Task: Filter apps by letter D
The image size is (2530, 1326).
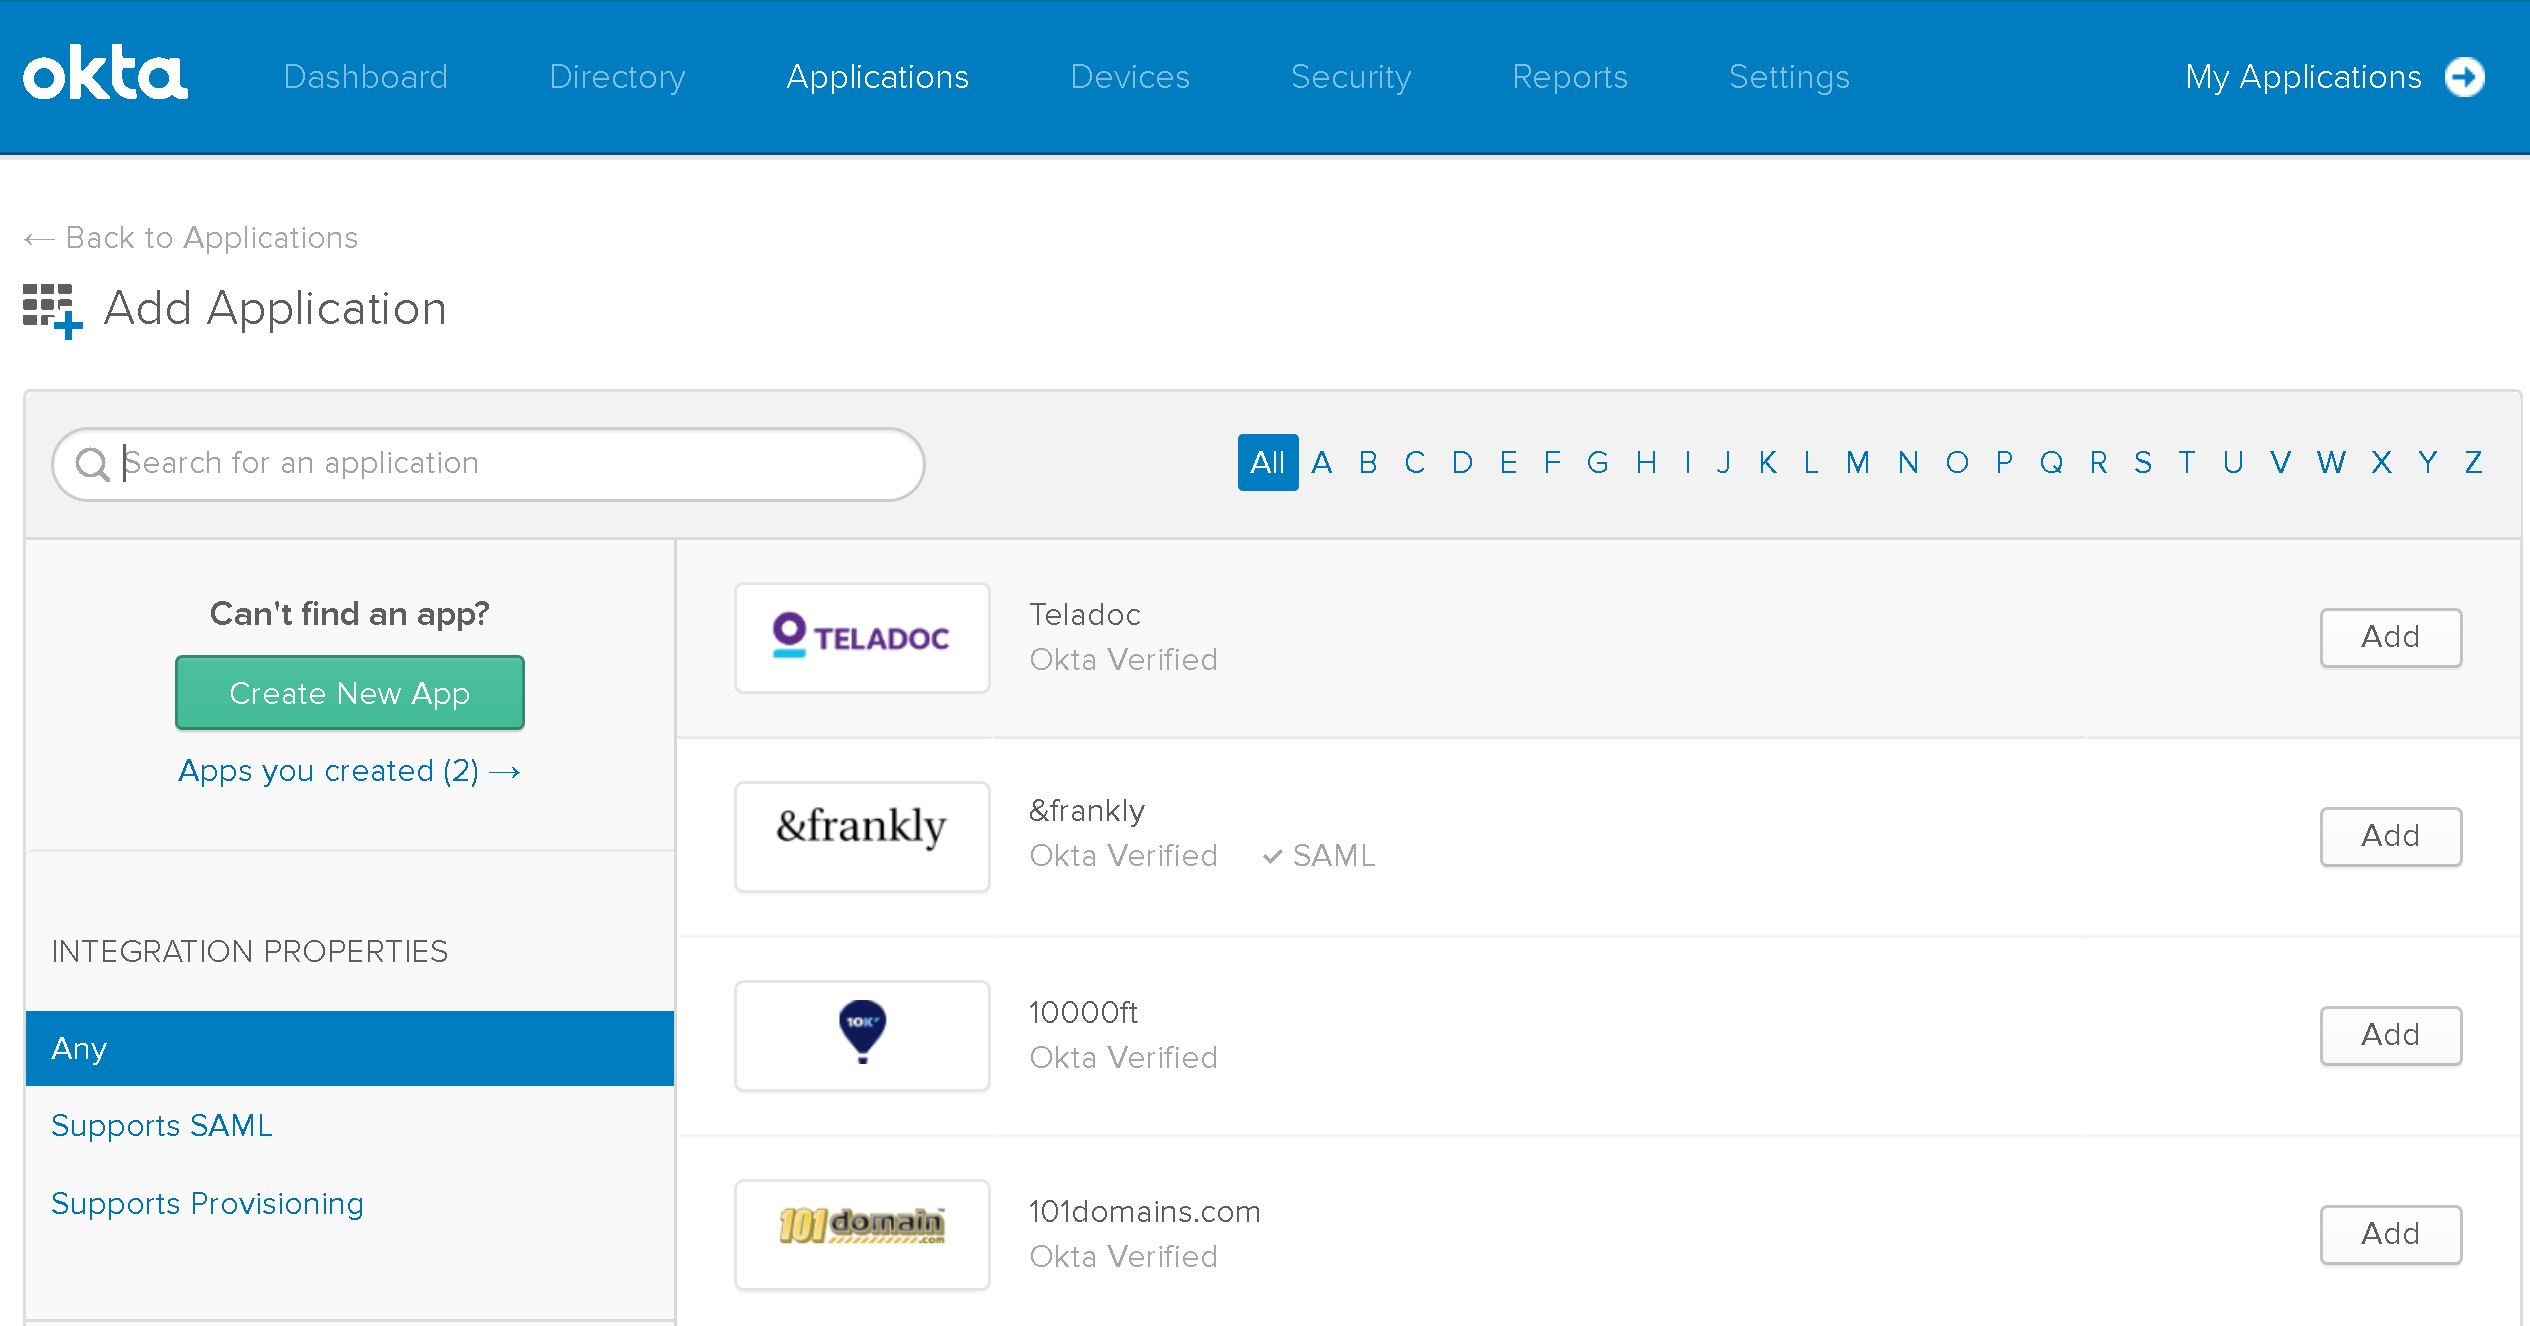Action: [x=1462, y=462]
